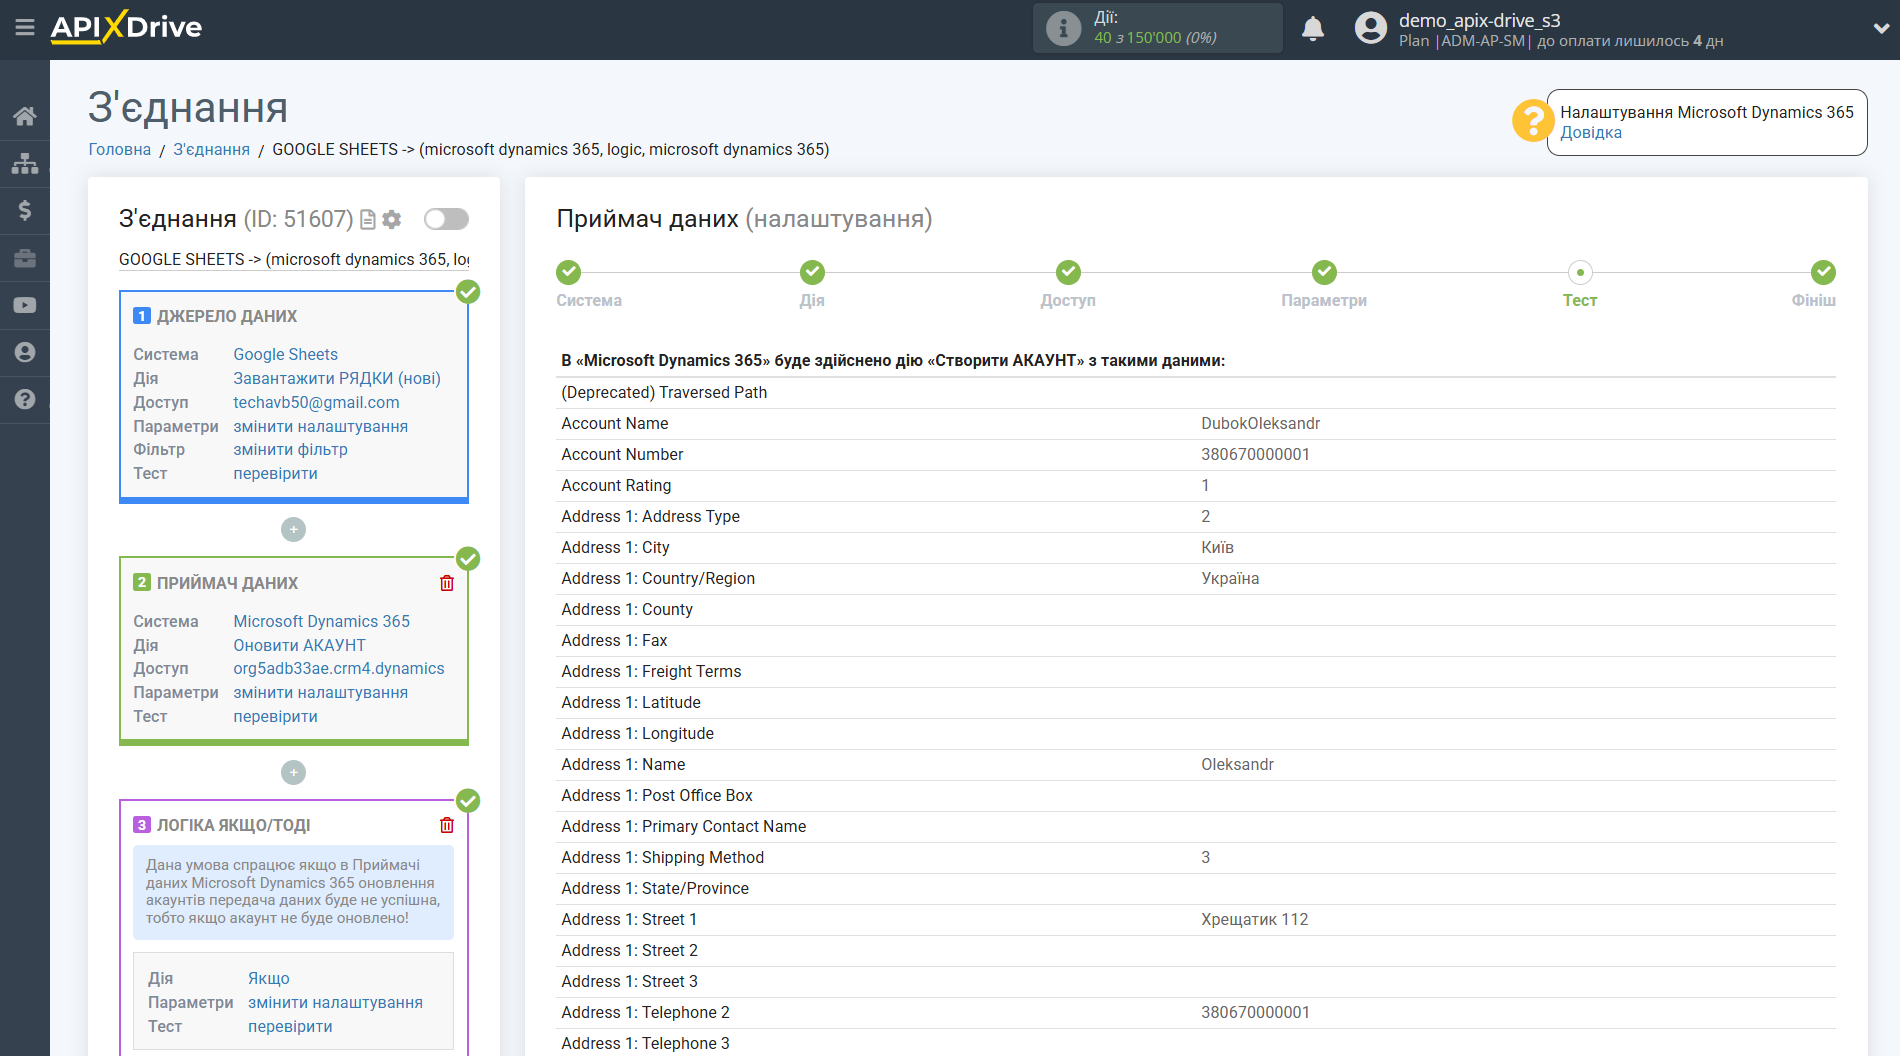This screenshot has width=1900, height=1056.
Task: Open the user profile sidebar icon
Action: 25,352
